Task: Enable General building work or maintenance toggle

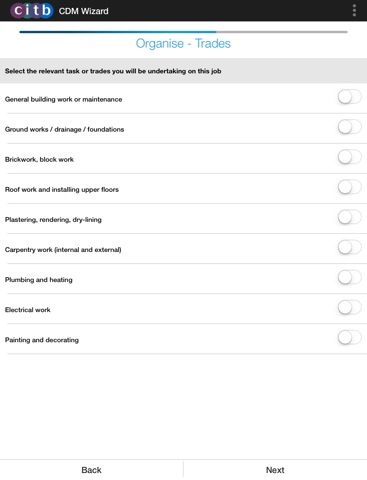Action: point(349,97)
